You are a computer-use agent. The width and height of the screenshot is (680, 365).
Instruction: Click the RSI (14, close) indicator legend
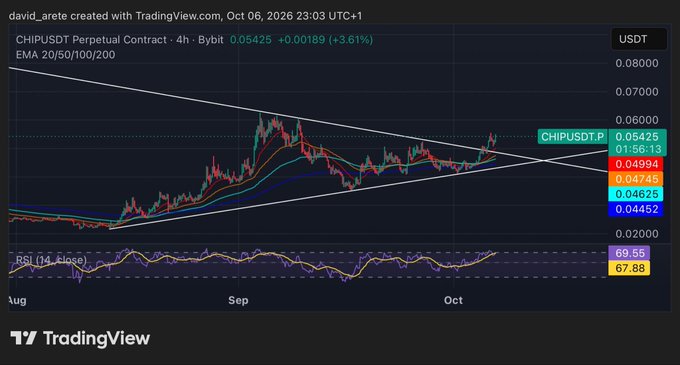(51, 260)
